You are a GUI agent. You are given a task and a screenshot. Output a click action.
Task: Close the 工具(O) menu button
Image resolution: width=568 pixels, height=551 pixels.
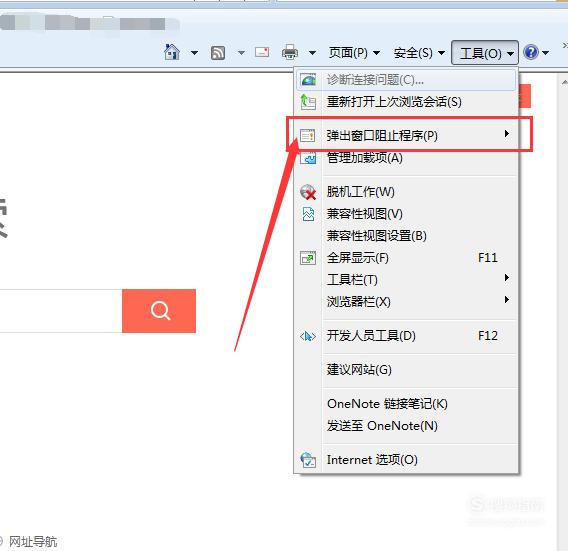click(x=485, y=53)
